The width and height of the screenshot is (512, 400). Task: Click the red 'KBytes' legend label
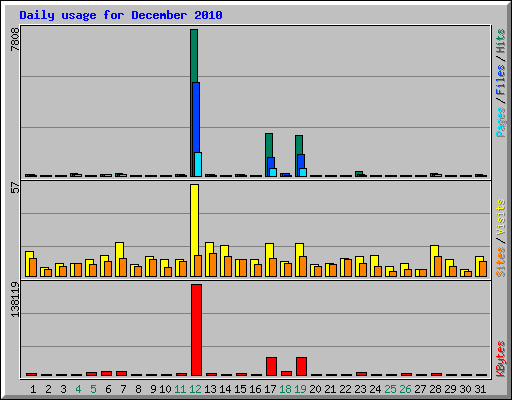500,359
